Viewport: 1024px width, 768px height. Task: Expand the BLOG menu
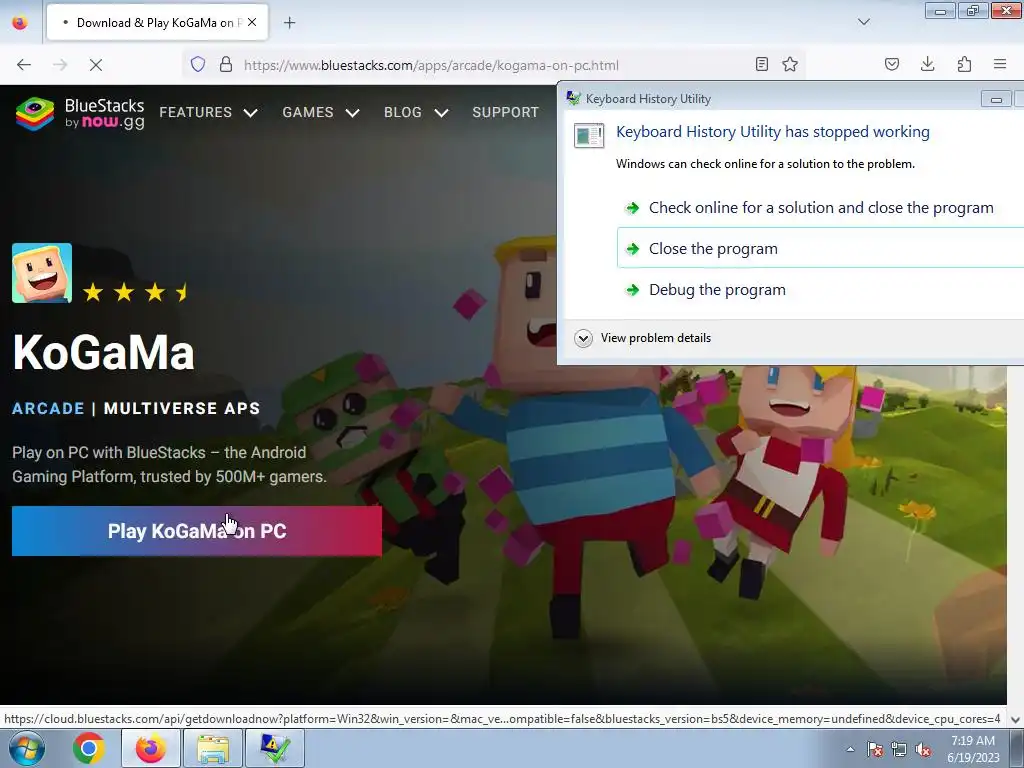pos(416,112)
